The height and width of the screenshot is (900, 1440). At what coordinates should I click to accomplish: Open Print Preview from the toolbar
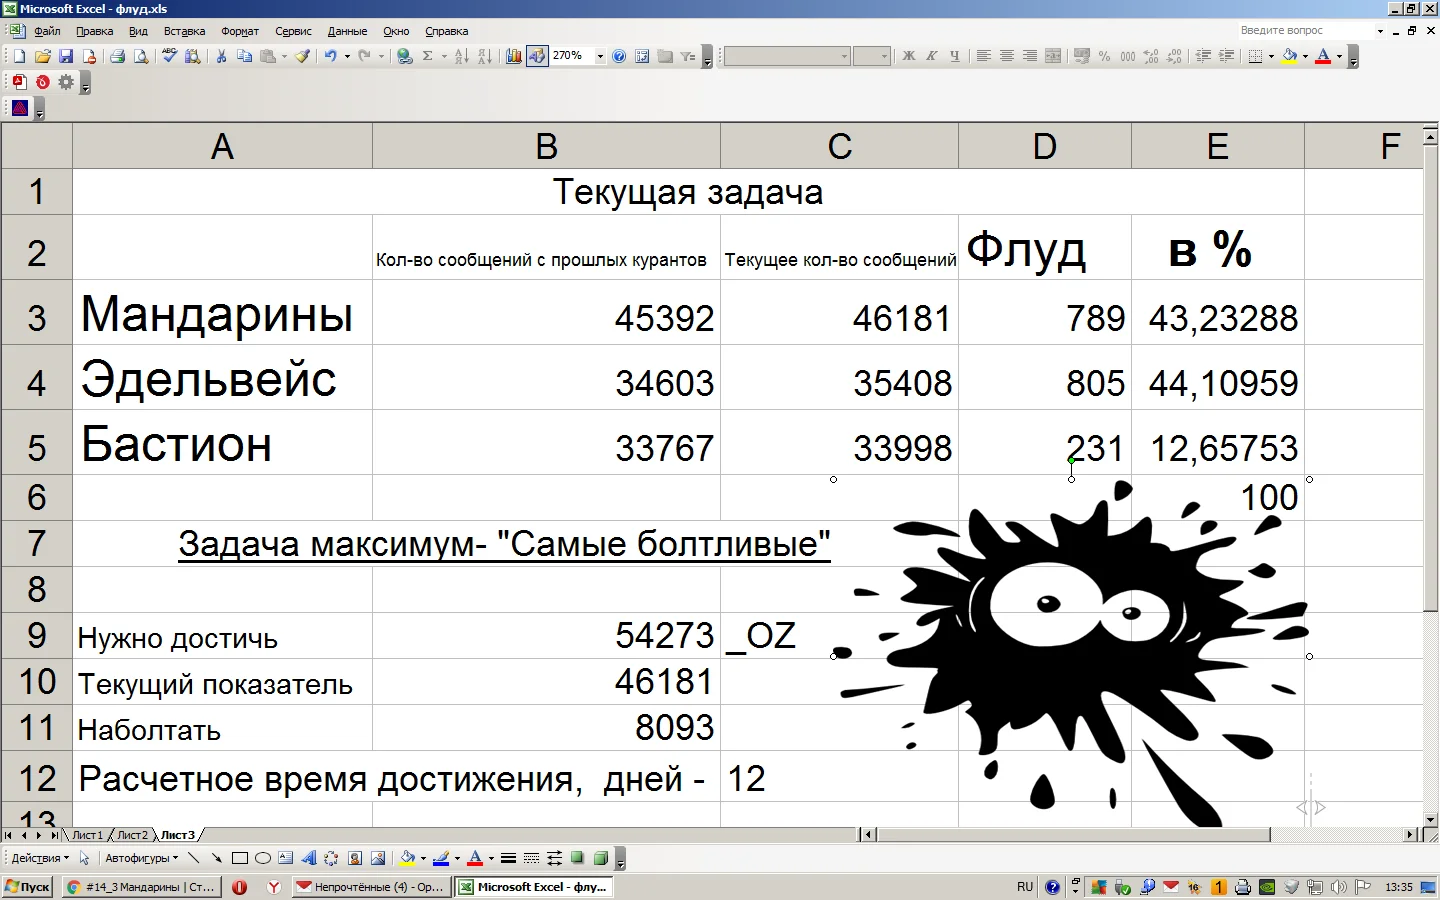140,56
